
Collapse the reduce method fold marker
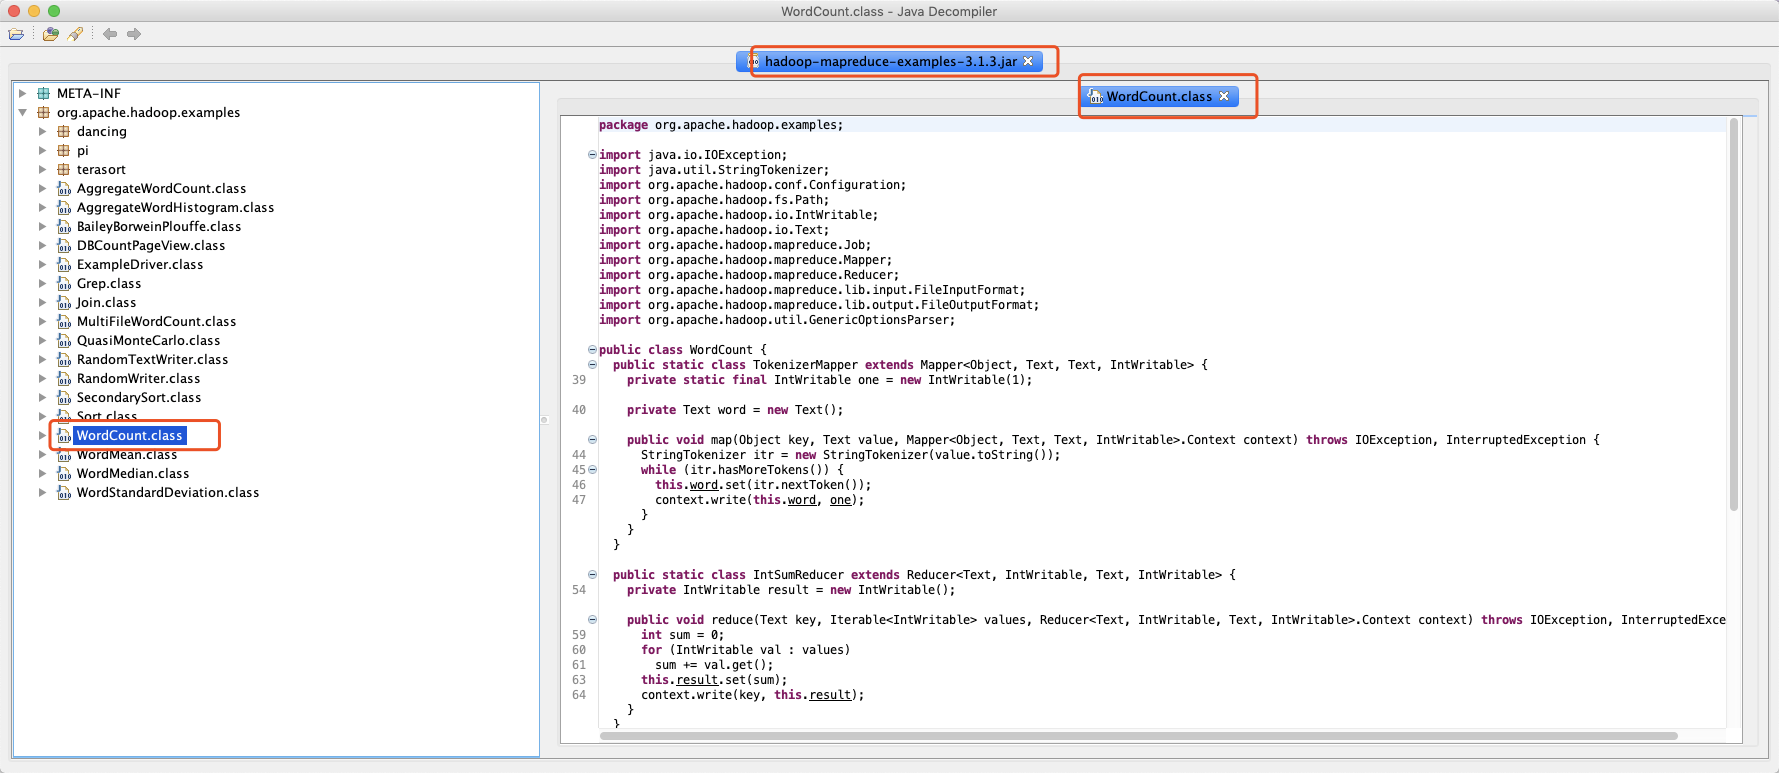(x=592, y=619)
